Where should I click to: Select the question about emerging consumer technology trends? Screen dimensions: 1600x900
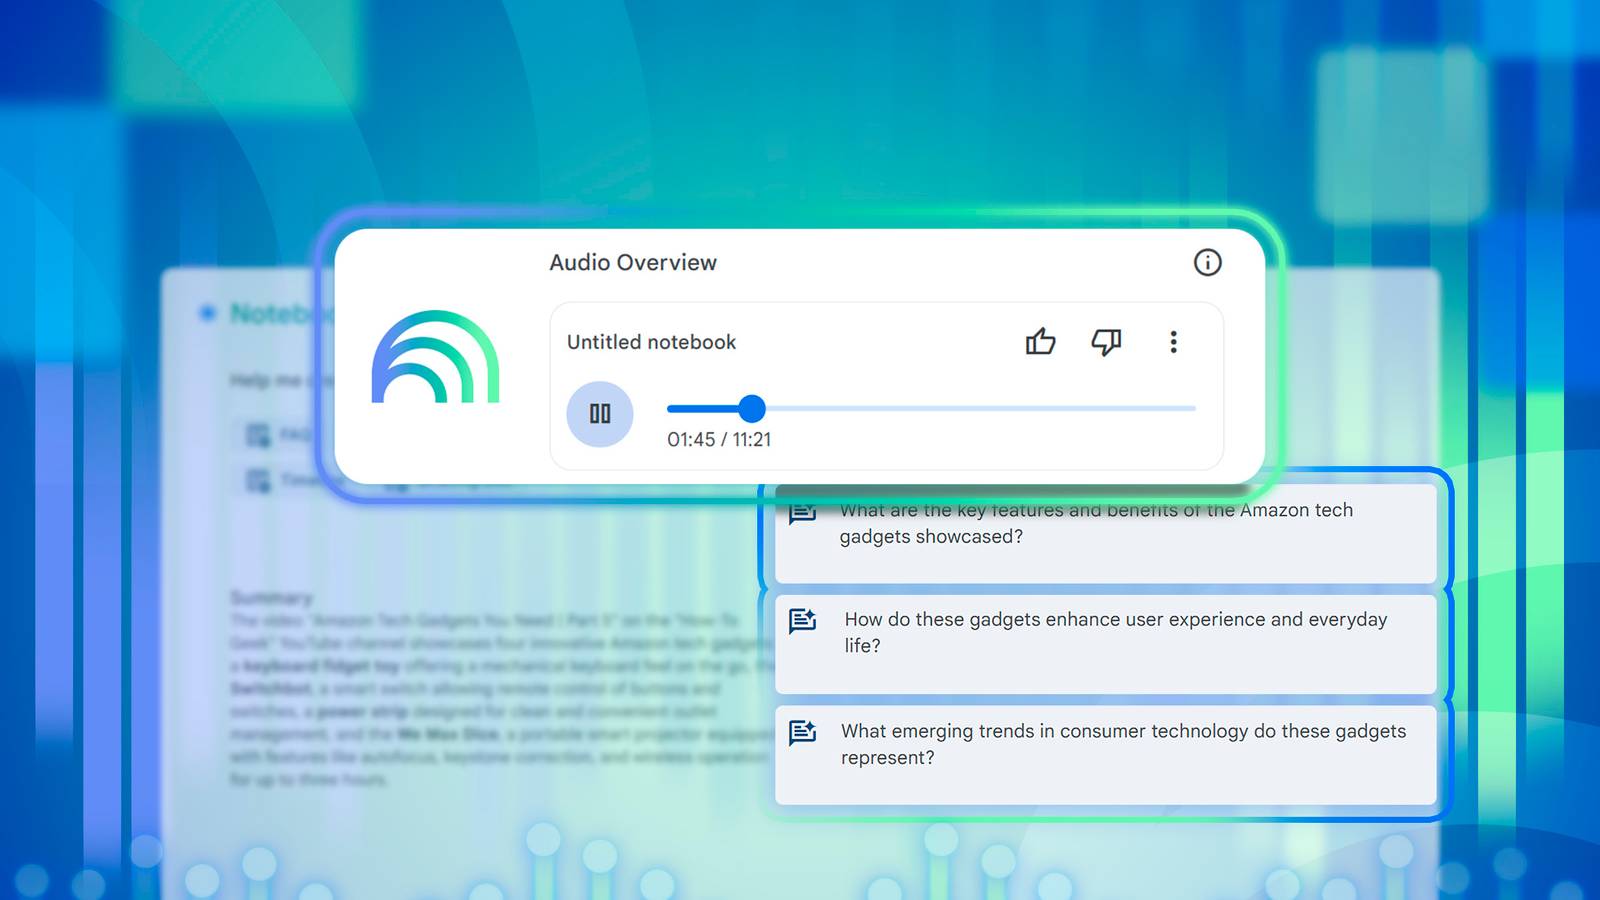1100,752
